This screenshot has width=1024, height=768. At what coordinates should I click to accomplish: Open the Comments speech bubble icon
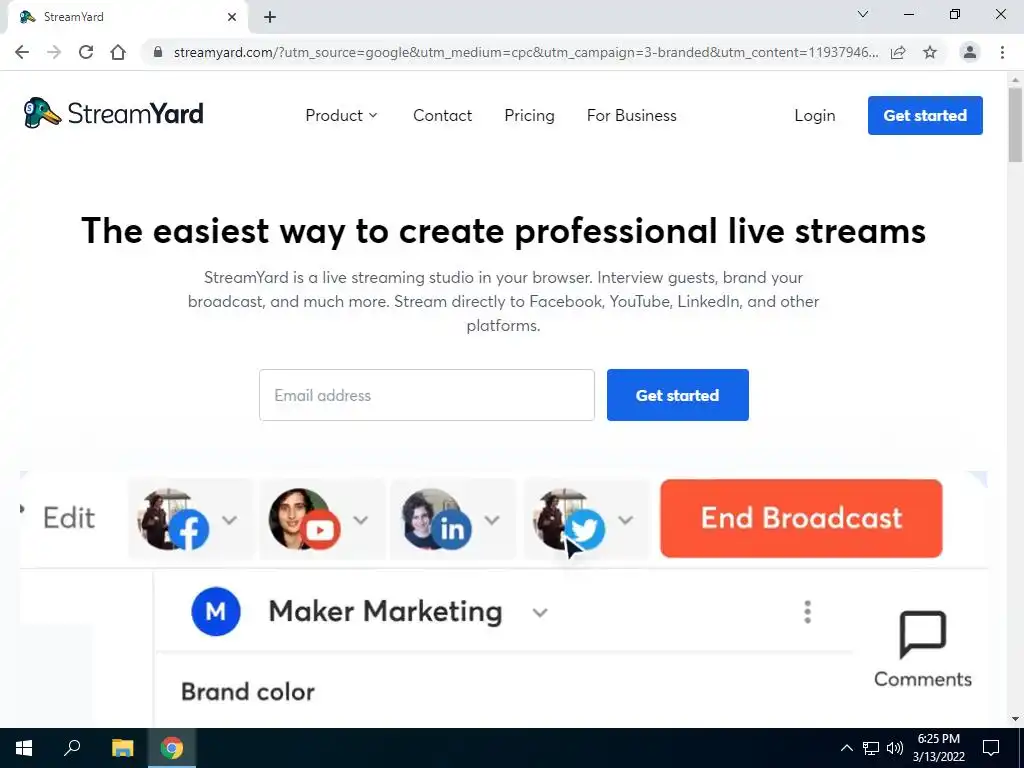(922, 634)
